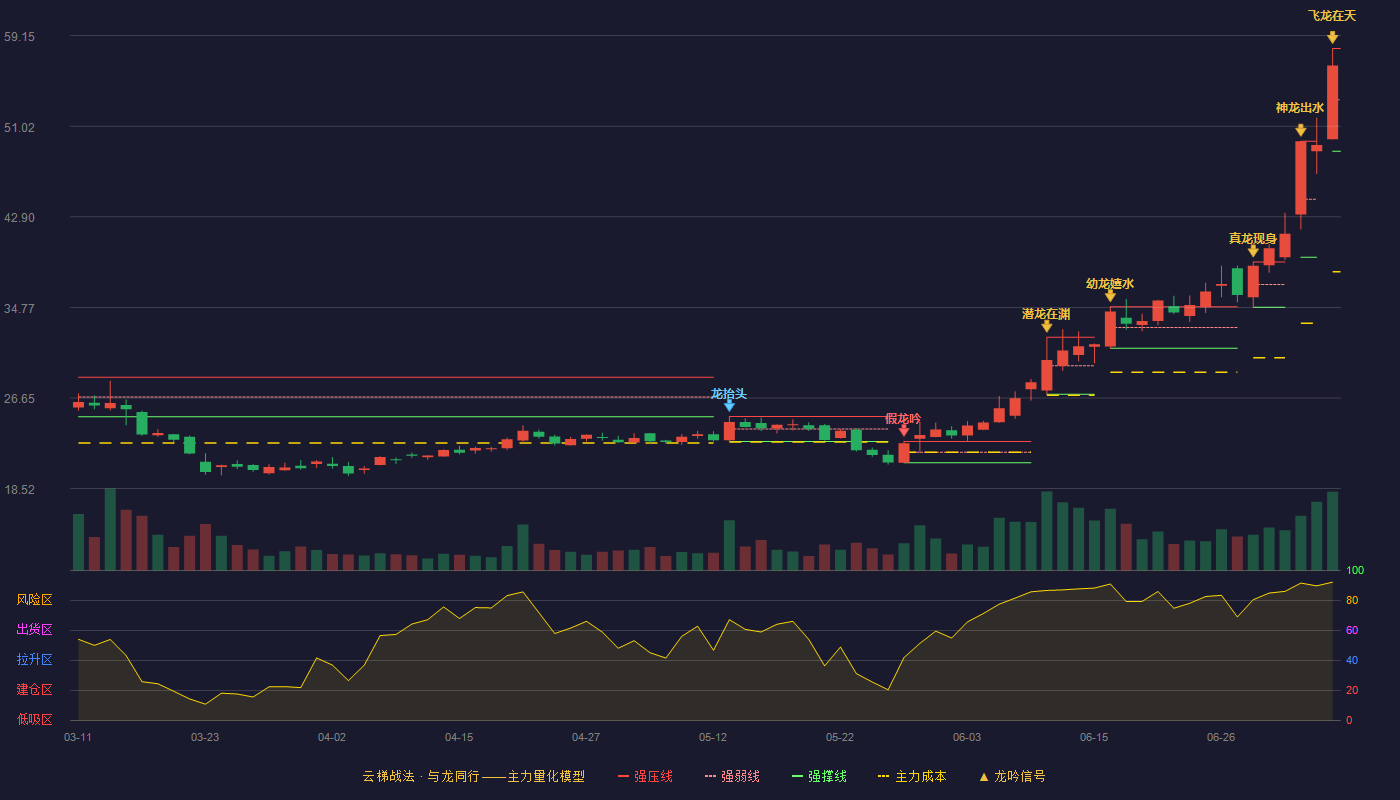Click the 低吸区 zone label

coord(34,720)
